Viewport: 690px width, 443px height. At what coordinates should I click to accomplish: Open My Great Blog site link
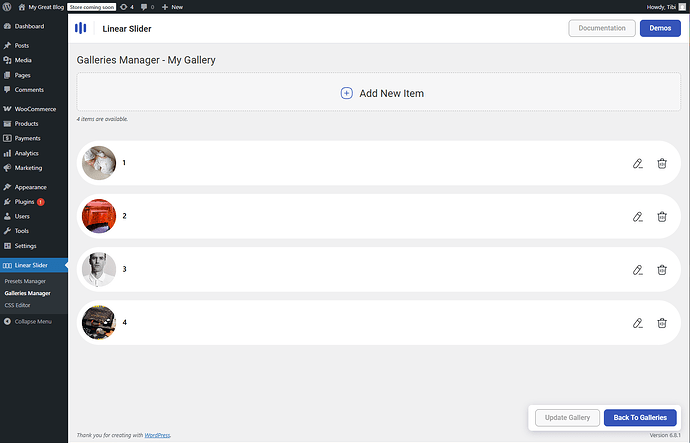[41, 7]
